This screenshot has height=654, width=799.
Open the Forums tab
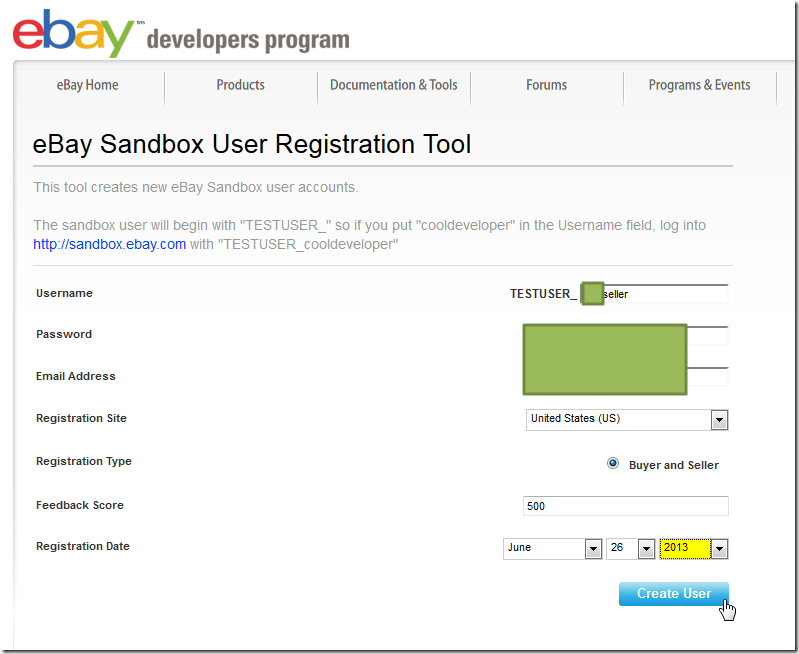pos(546,85)
